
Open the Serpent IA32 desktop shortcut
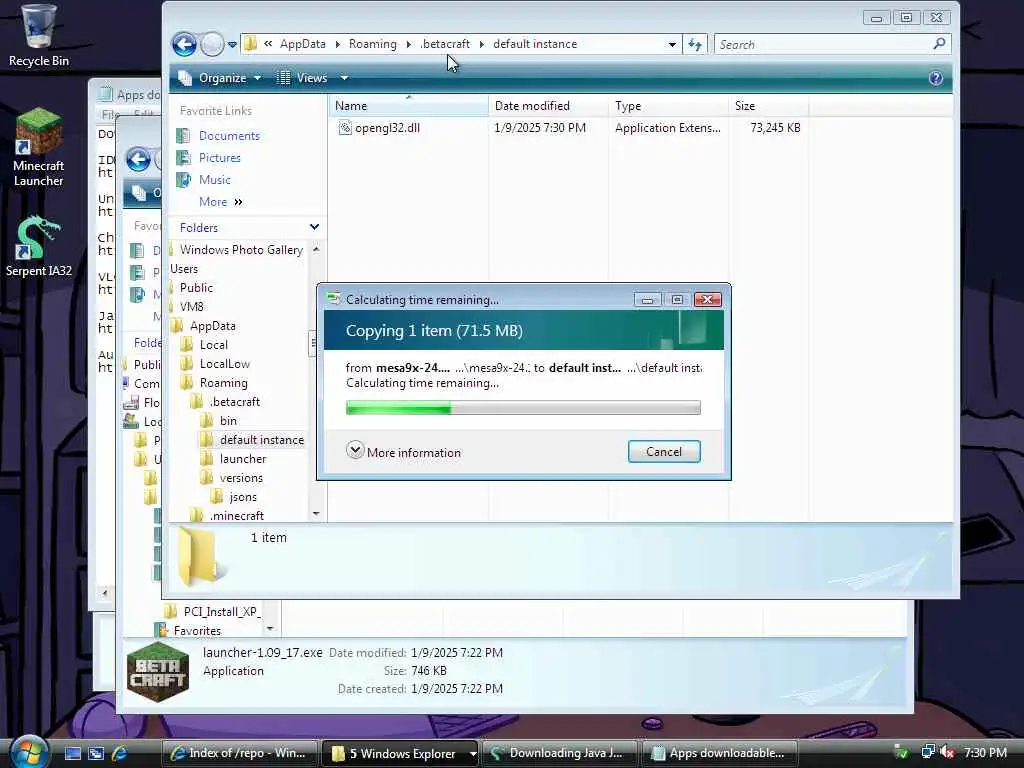point(39,247)
